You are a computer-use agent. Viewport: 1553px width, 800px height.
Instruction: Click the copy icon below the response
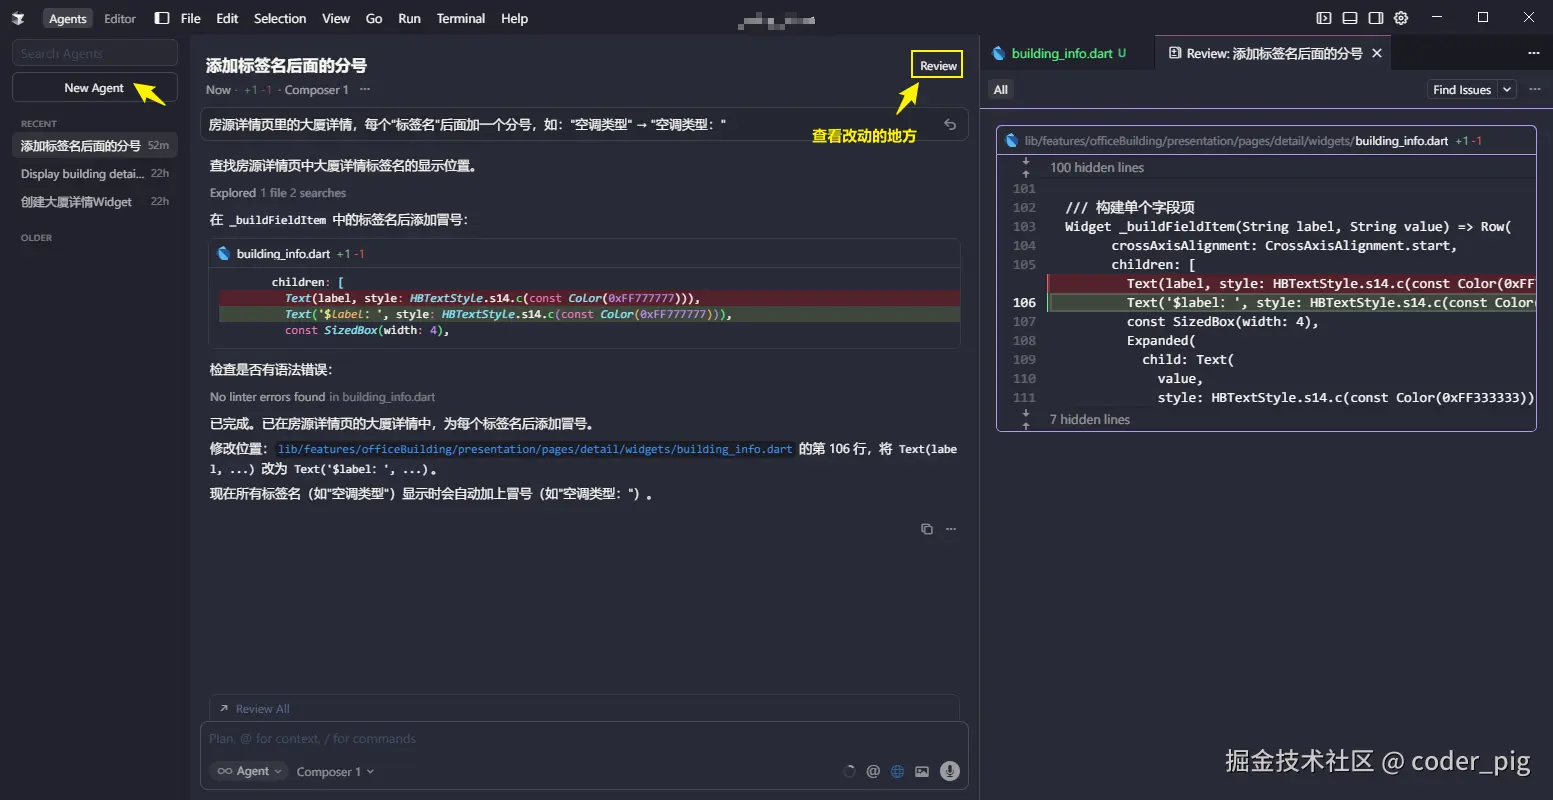click(x=927, y=529)
